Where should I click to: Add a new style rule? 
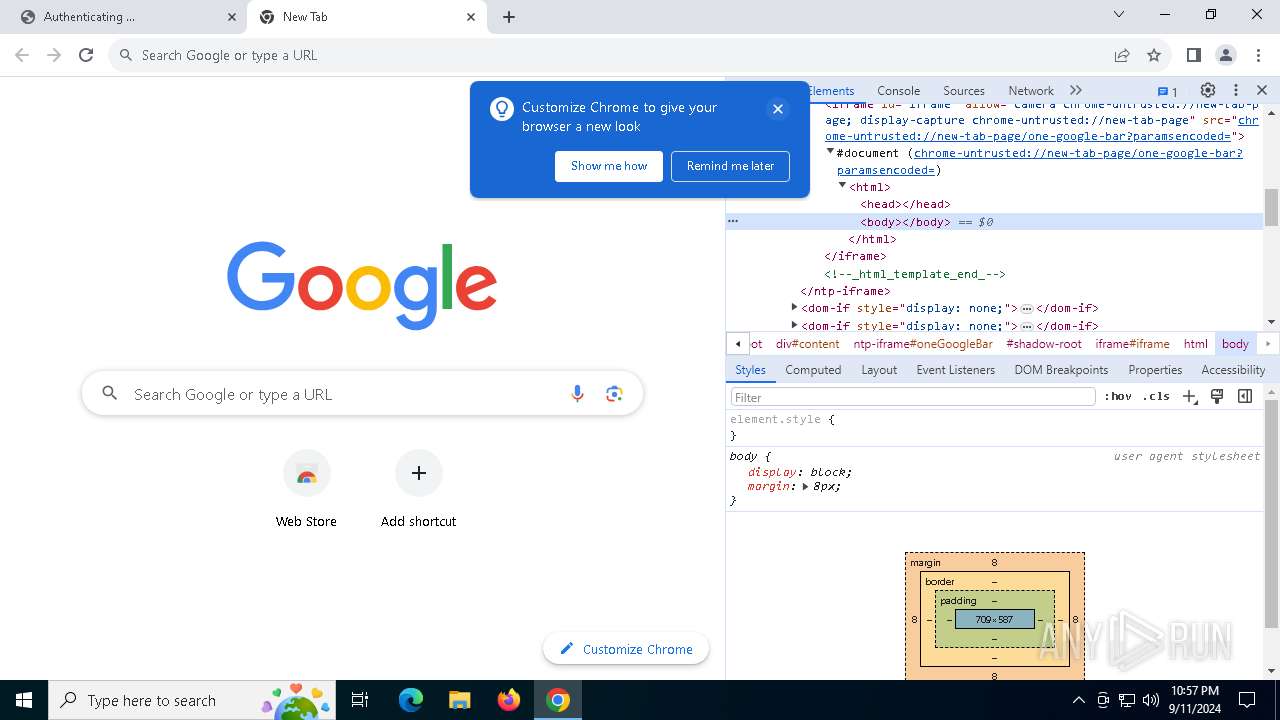tap(1189, 397)
